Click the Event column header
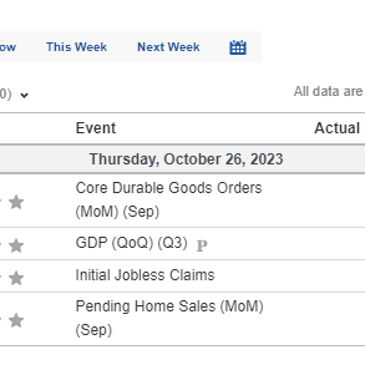Screen dimensions: 365x365 point(96,128)
